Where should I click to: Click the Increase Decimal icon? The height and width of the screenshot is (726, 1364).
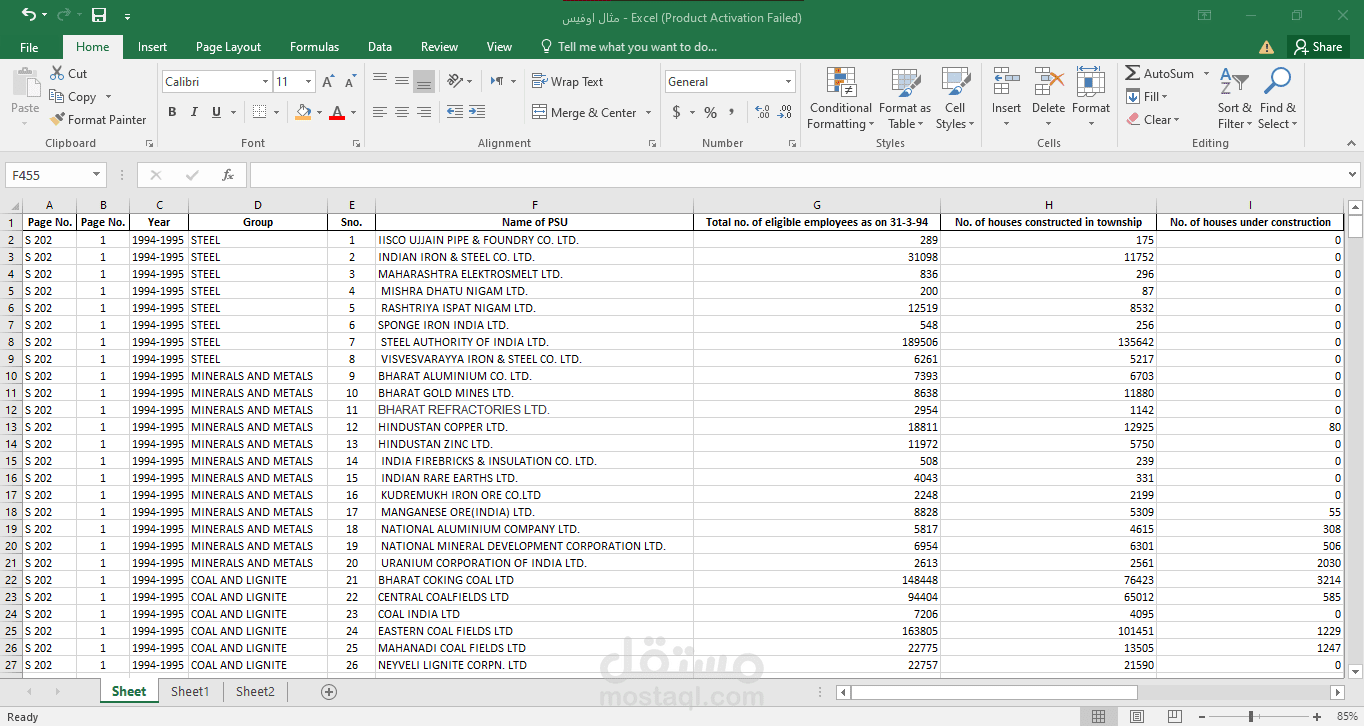(762, 112)
